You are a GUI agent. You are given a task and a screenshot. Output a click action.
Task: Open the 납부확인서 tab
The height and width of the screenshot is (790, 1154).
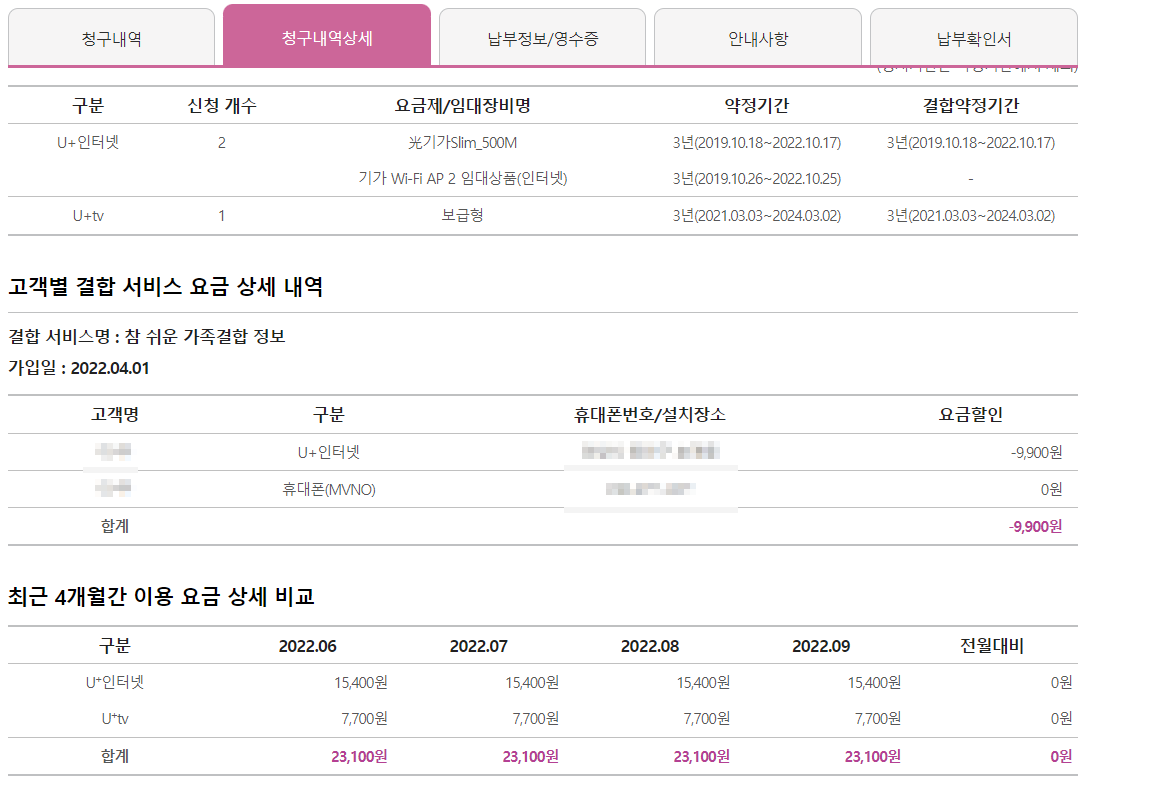click(x=973, y=39)
